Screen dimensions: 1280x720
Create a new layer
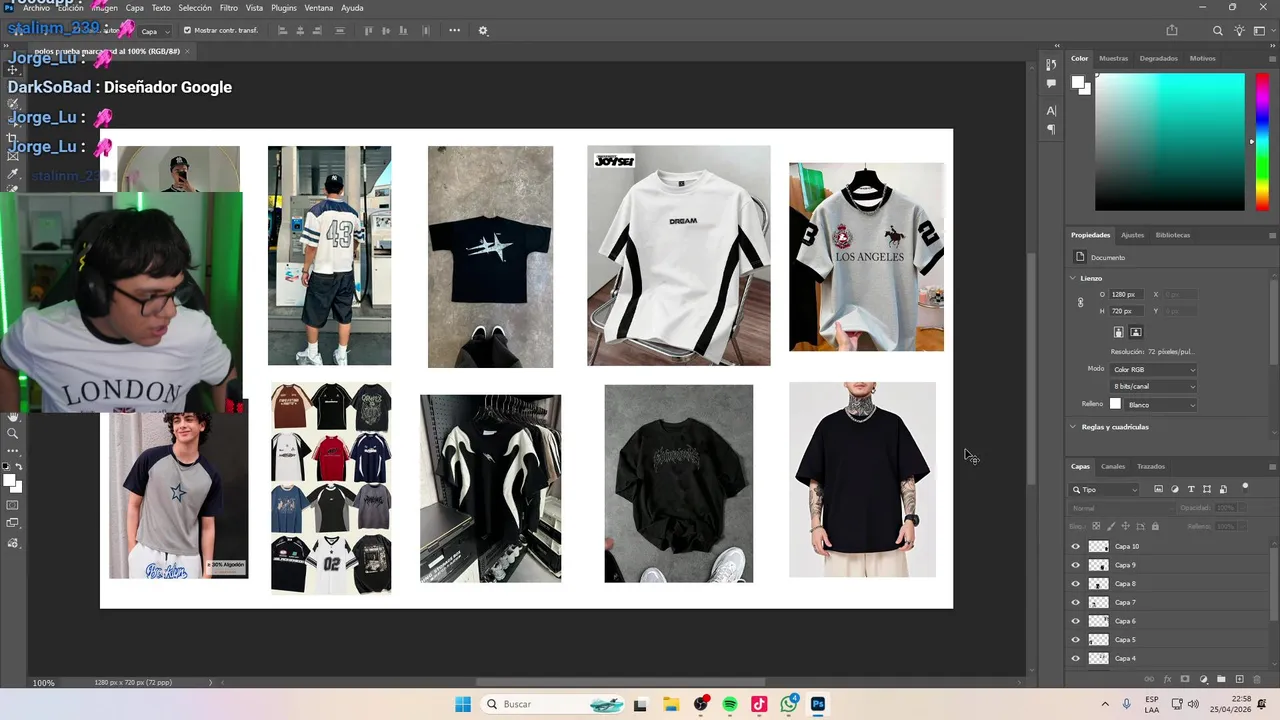coord(1239,679)
